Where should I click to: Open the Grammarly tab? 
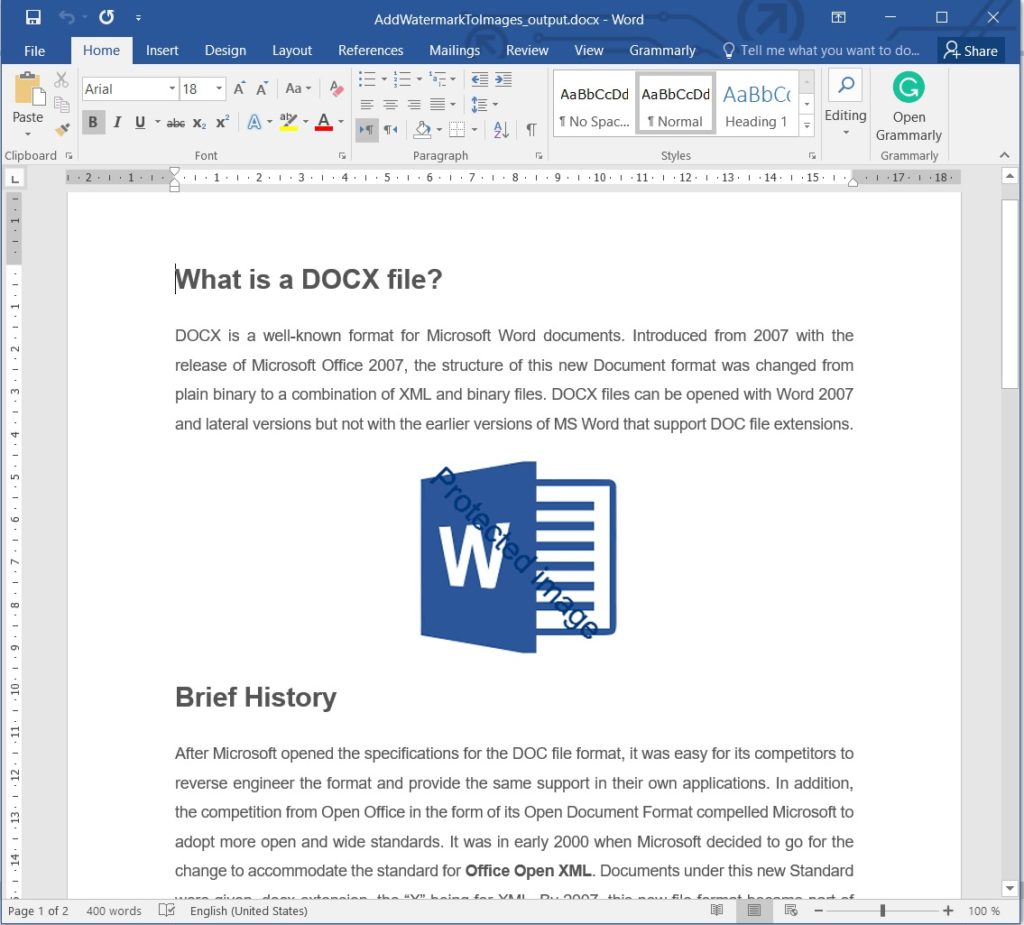[662, 50]
